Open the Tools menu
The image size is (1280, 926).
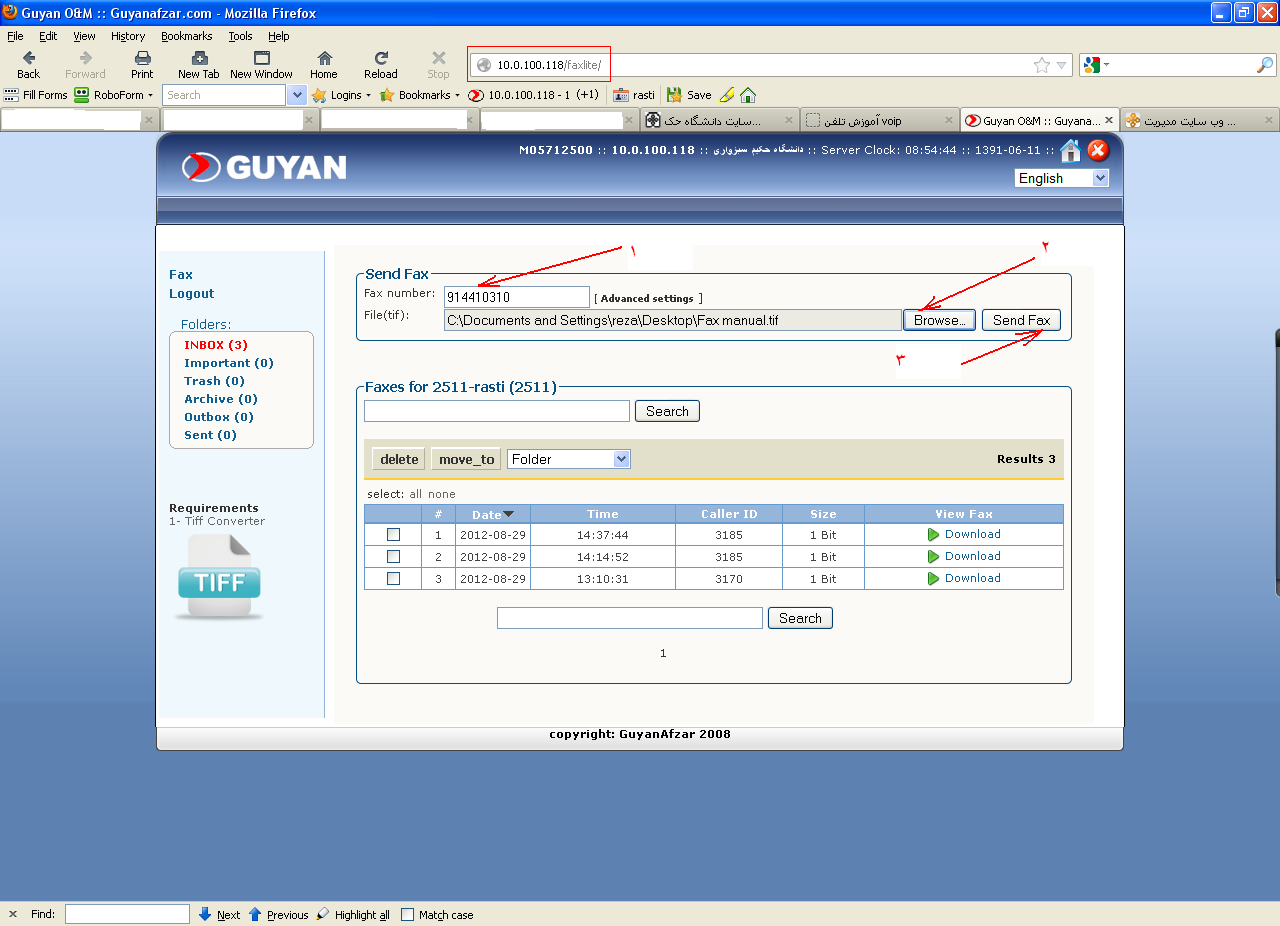[x=240, y=36]
